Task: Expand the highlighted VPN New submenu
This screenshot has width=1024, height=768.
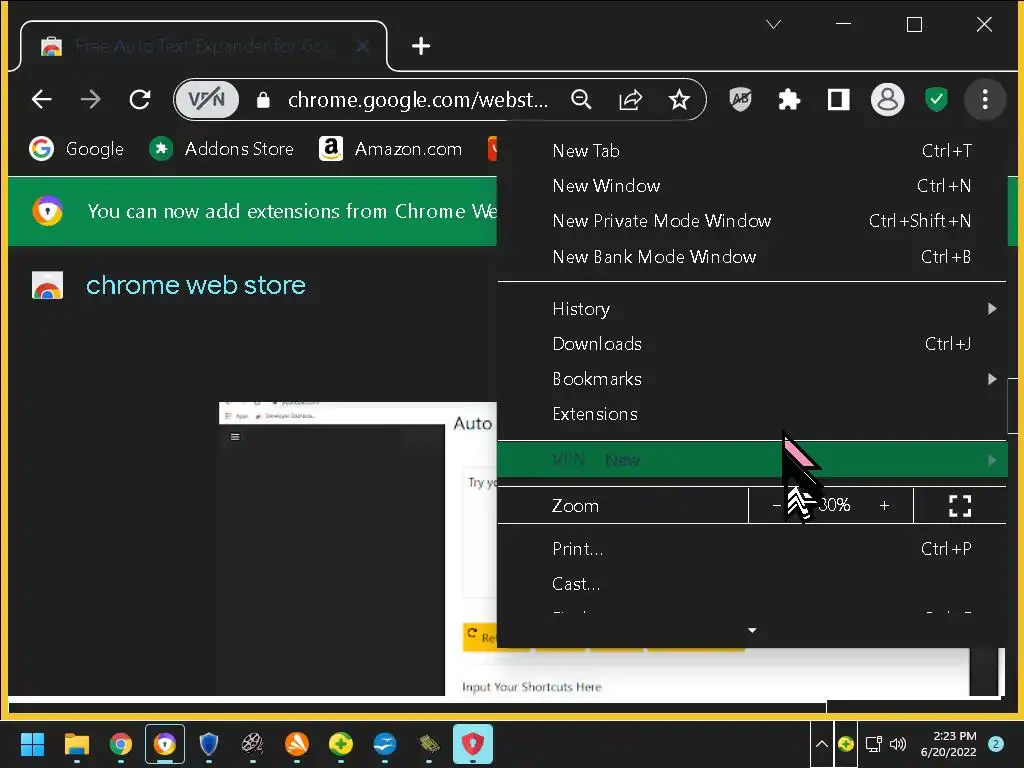Action: 752,460
